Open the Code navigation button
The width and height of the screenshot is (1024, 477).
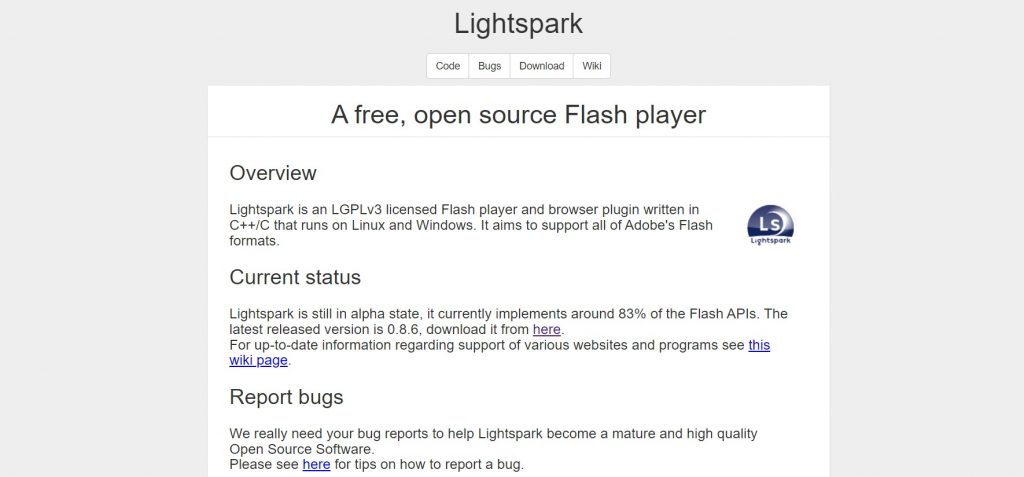pyautogui.click(x=448, y=66)
